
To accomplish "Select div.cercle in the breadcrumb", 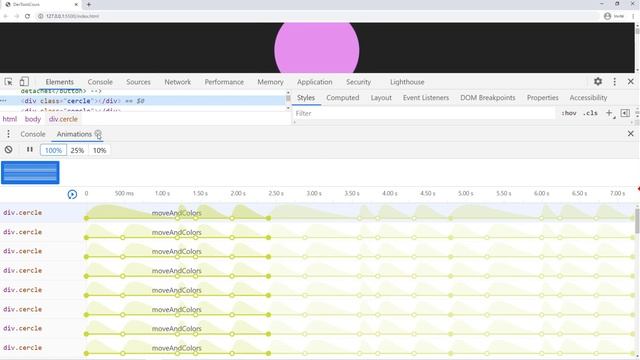I will point(63,119).
